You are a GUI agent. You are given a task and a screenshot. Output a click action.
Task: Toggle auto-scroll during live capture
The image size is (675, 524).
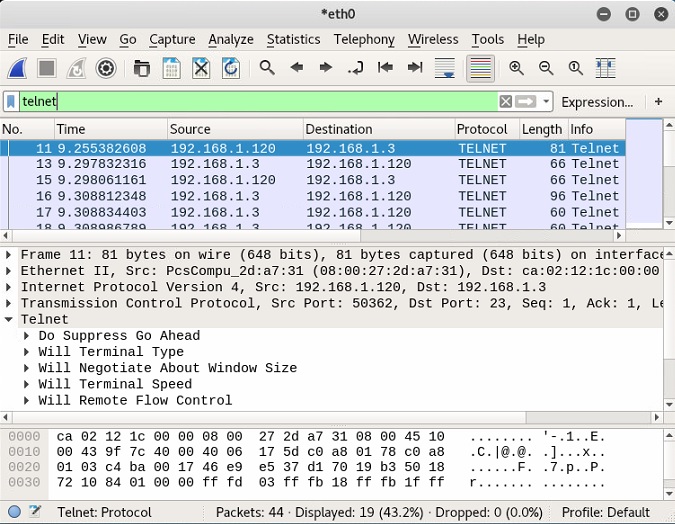click(445, 68)
